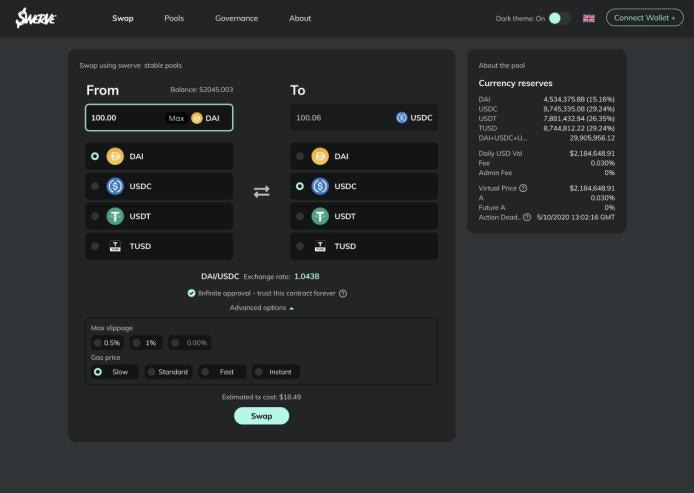
Task: Click the TUSD icon in To list
Action: pos(320,246)
